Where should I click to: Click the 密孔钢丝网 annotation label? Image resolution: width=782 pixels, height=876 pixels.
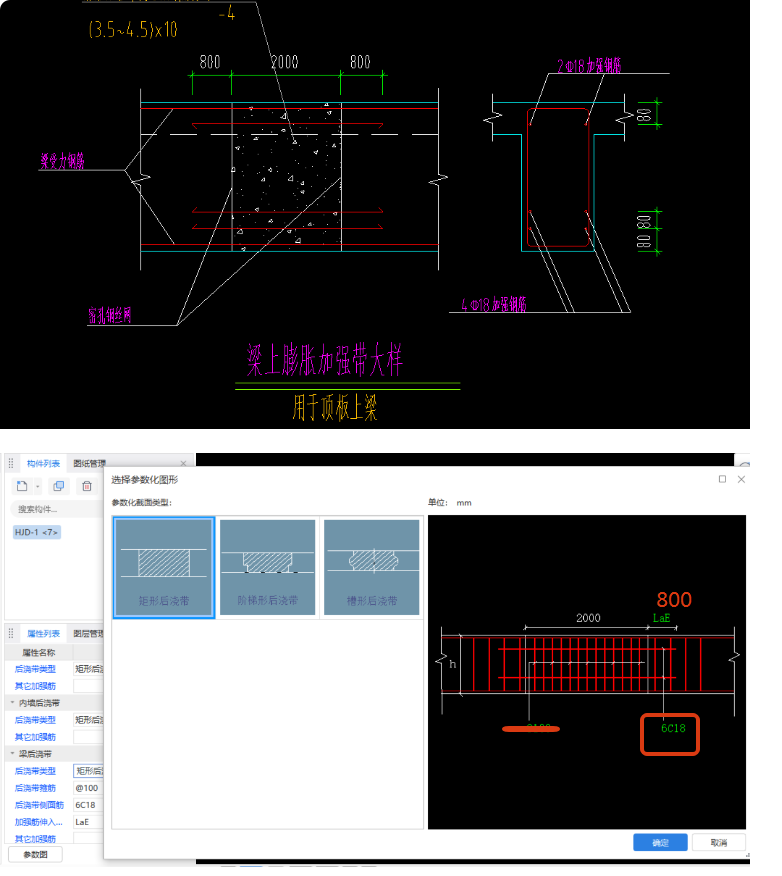click(109, 315)
